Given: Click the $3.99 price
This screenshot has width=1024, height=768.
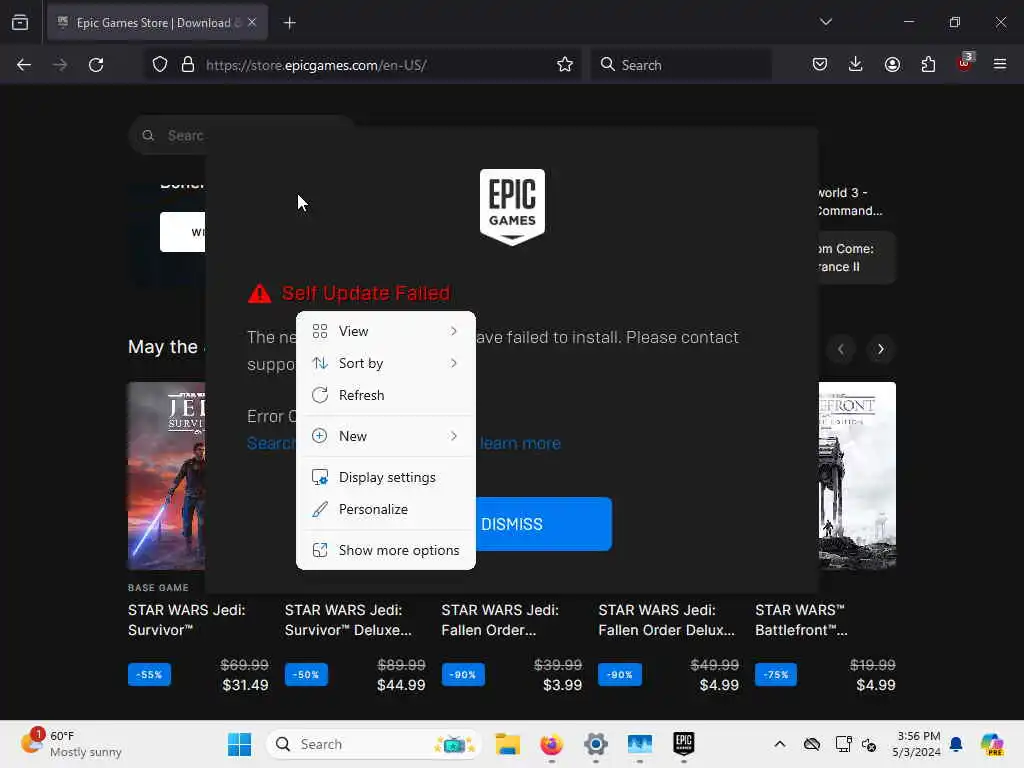Looking at the screenshot, I should tap(562, 685).
